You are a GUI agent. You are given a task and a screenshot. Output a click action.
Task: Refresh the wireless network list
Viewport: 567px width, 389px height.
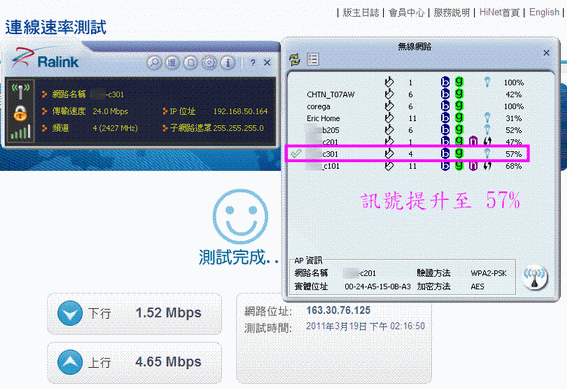click(295, 59)
